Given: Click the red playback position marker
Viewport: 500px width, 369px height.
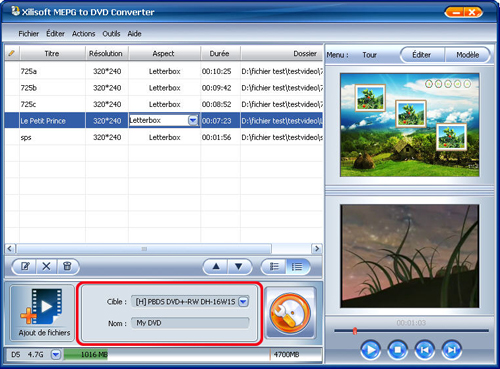Looking at the screenshot, I should point(355,331).
